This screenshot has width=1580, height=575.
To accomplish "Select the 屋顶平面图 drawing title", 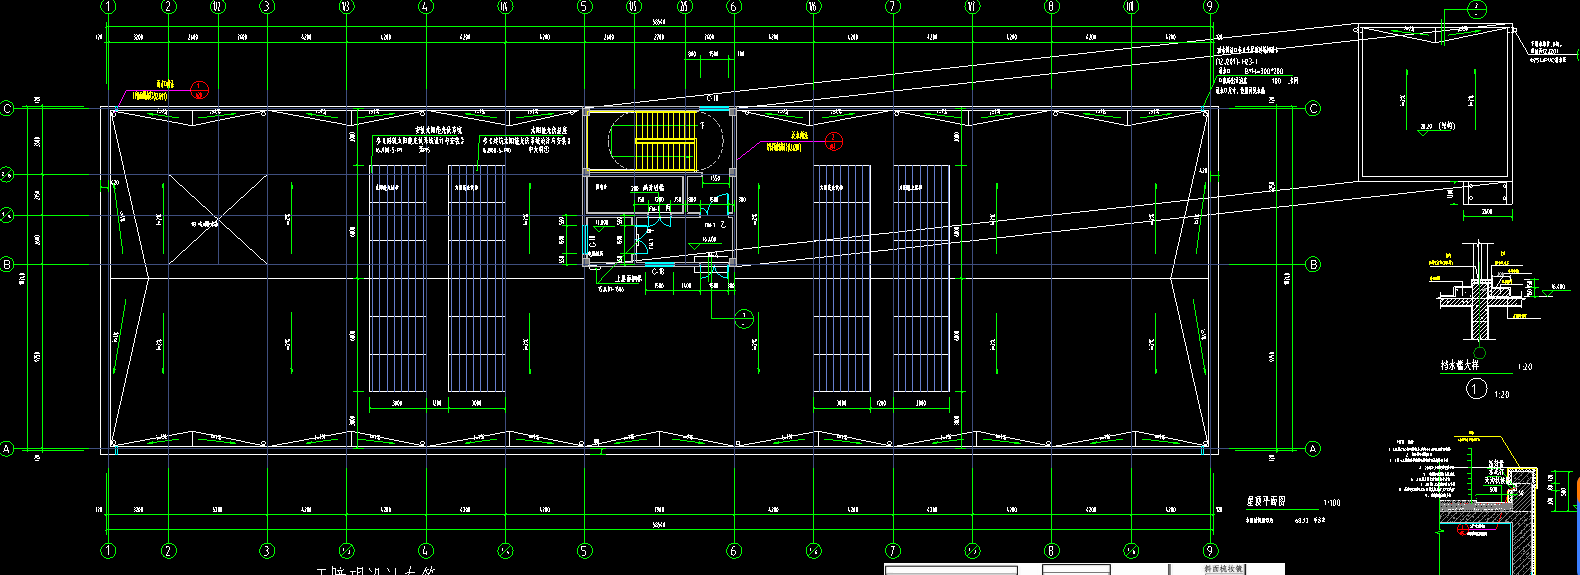I will point(1266,502).
